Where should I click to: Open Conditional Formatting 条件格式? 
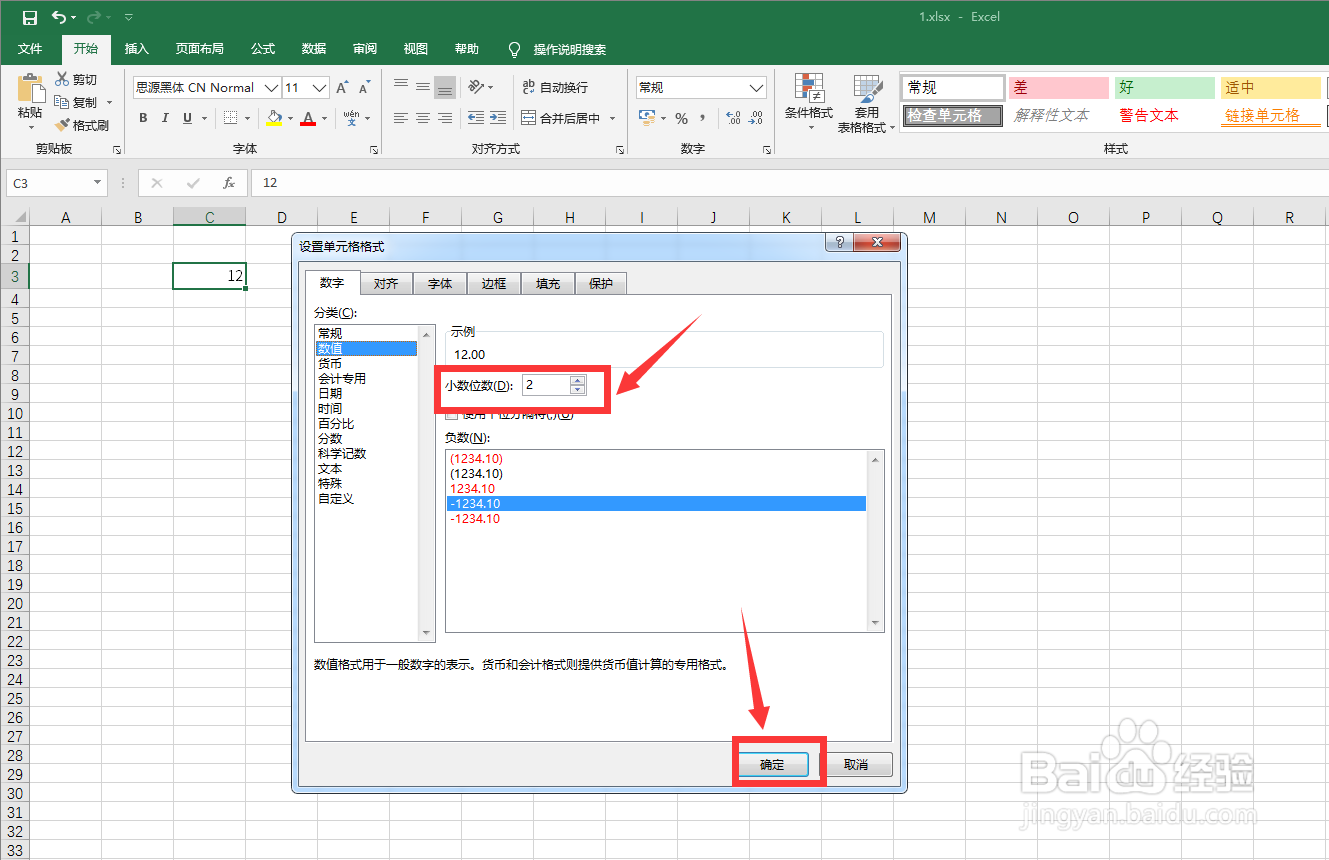pyautogui.click(x=808, y=103)
